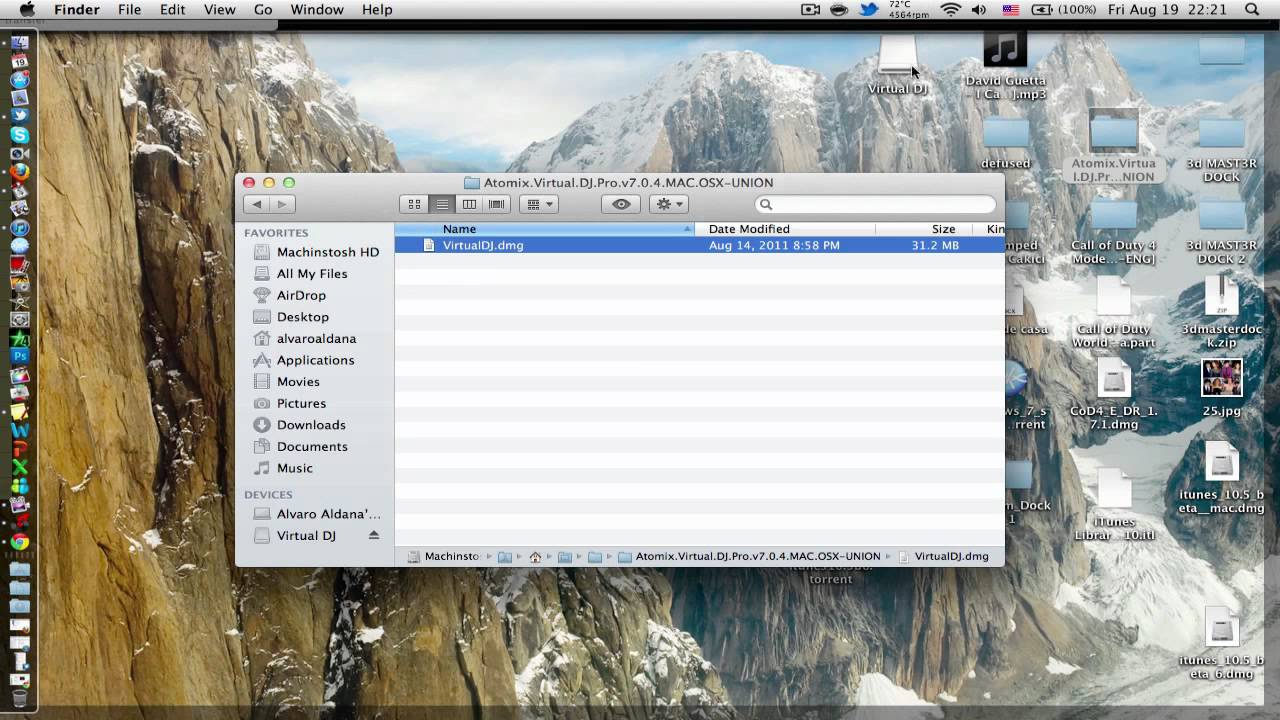Open the Finder menu
1280x720 pixels.
pos(77,10)
